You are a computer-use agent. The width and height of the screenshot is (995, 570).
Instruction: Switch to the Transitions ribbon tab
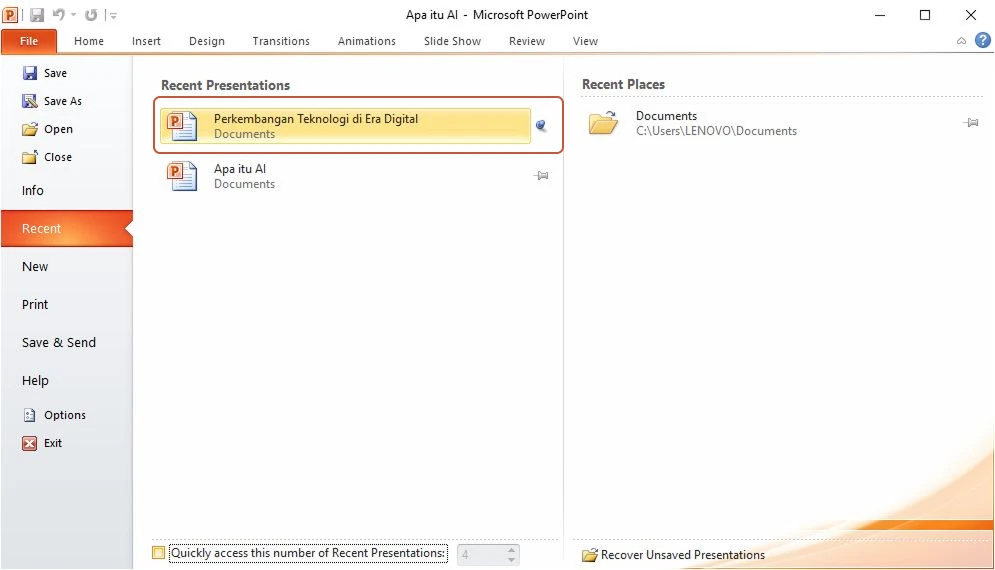tap(281, 41)
